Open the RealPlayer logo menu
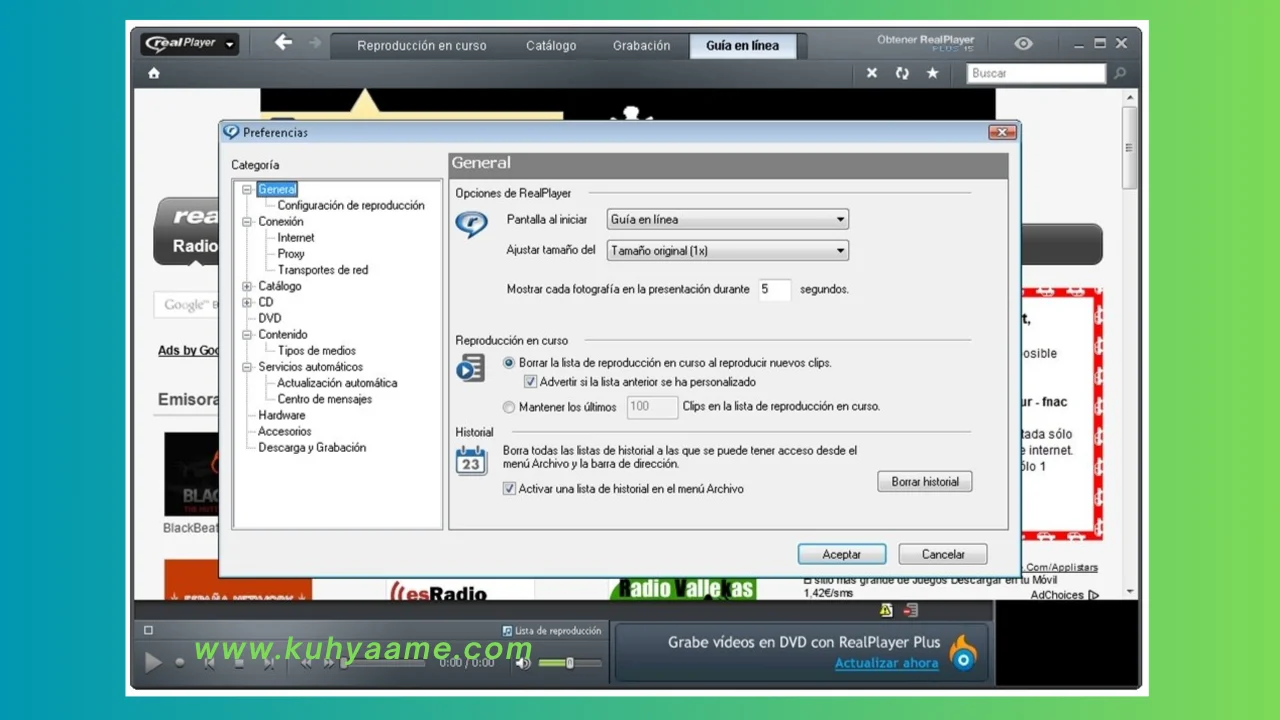The width and height of the screenshot is (1280, 720). [x=189, y=44]
